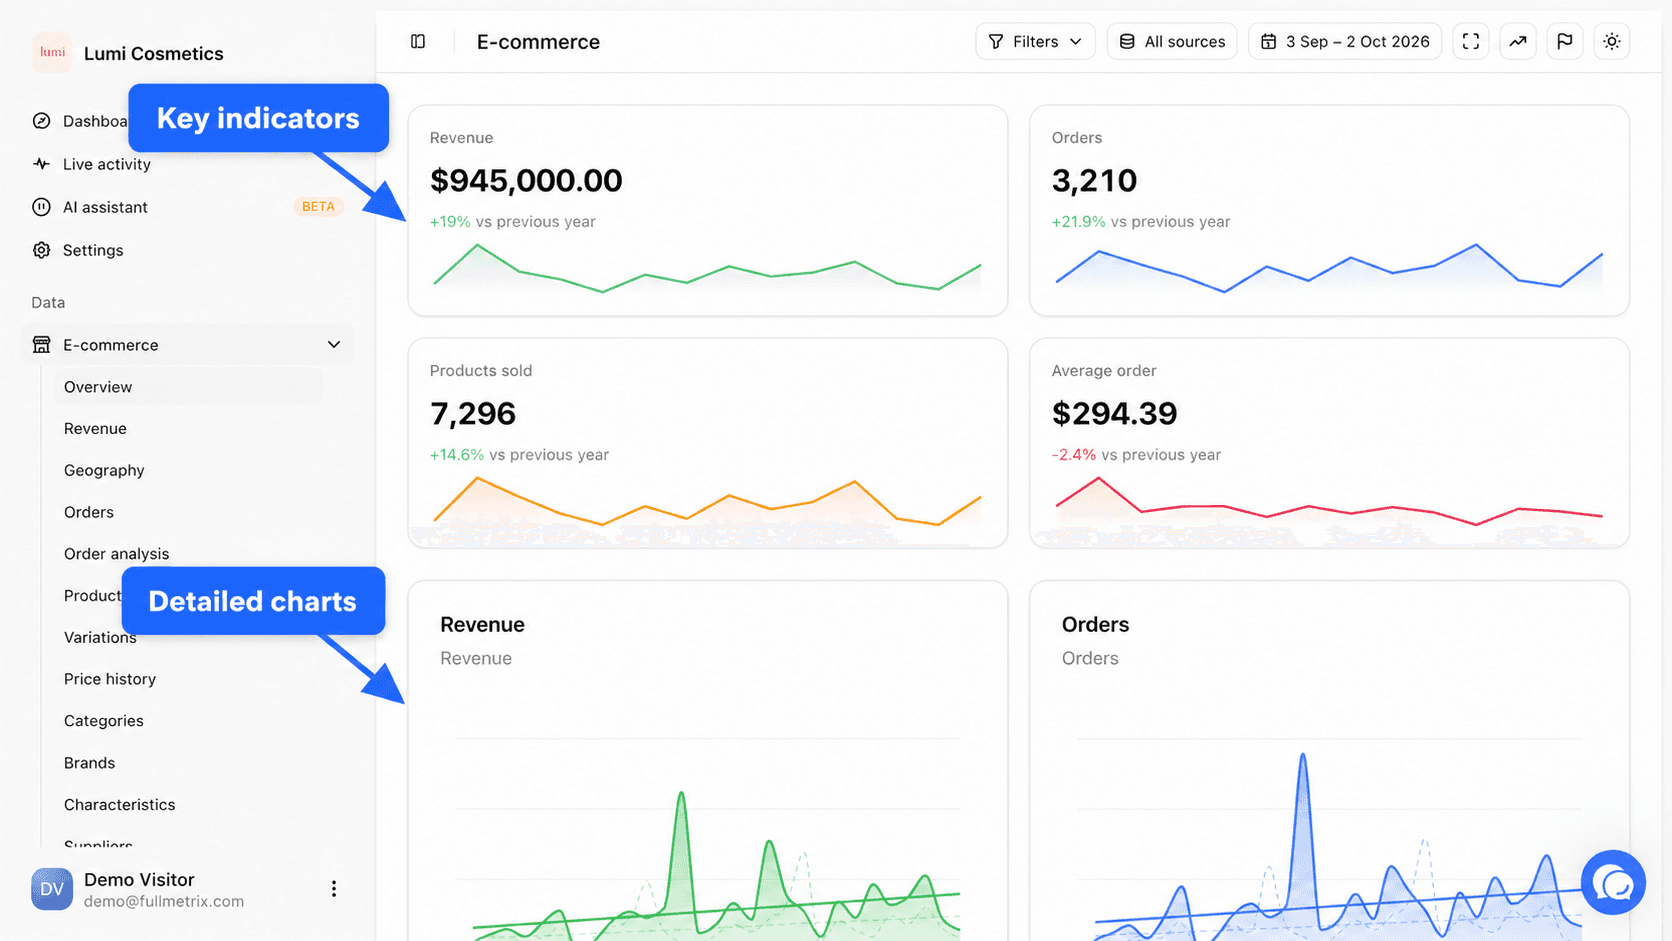Collapse the E-commerce section chevron
Screen dimensions: 1672x941
click(334, 344)
